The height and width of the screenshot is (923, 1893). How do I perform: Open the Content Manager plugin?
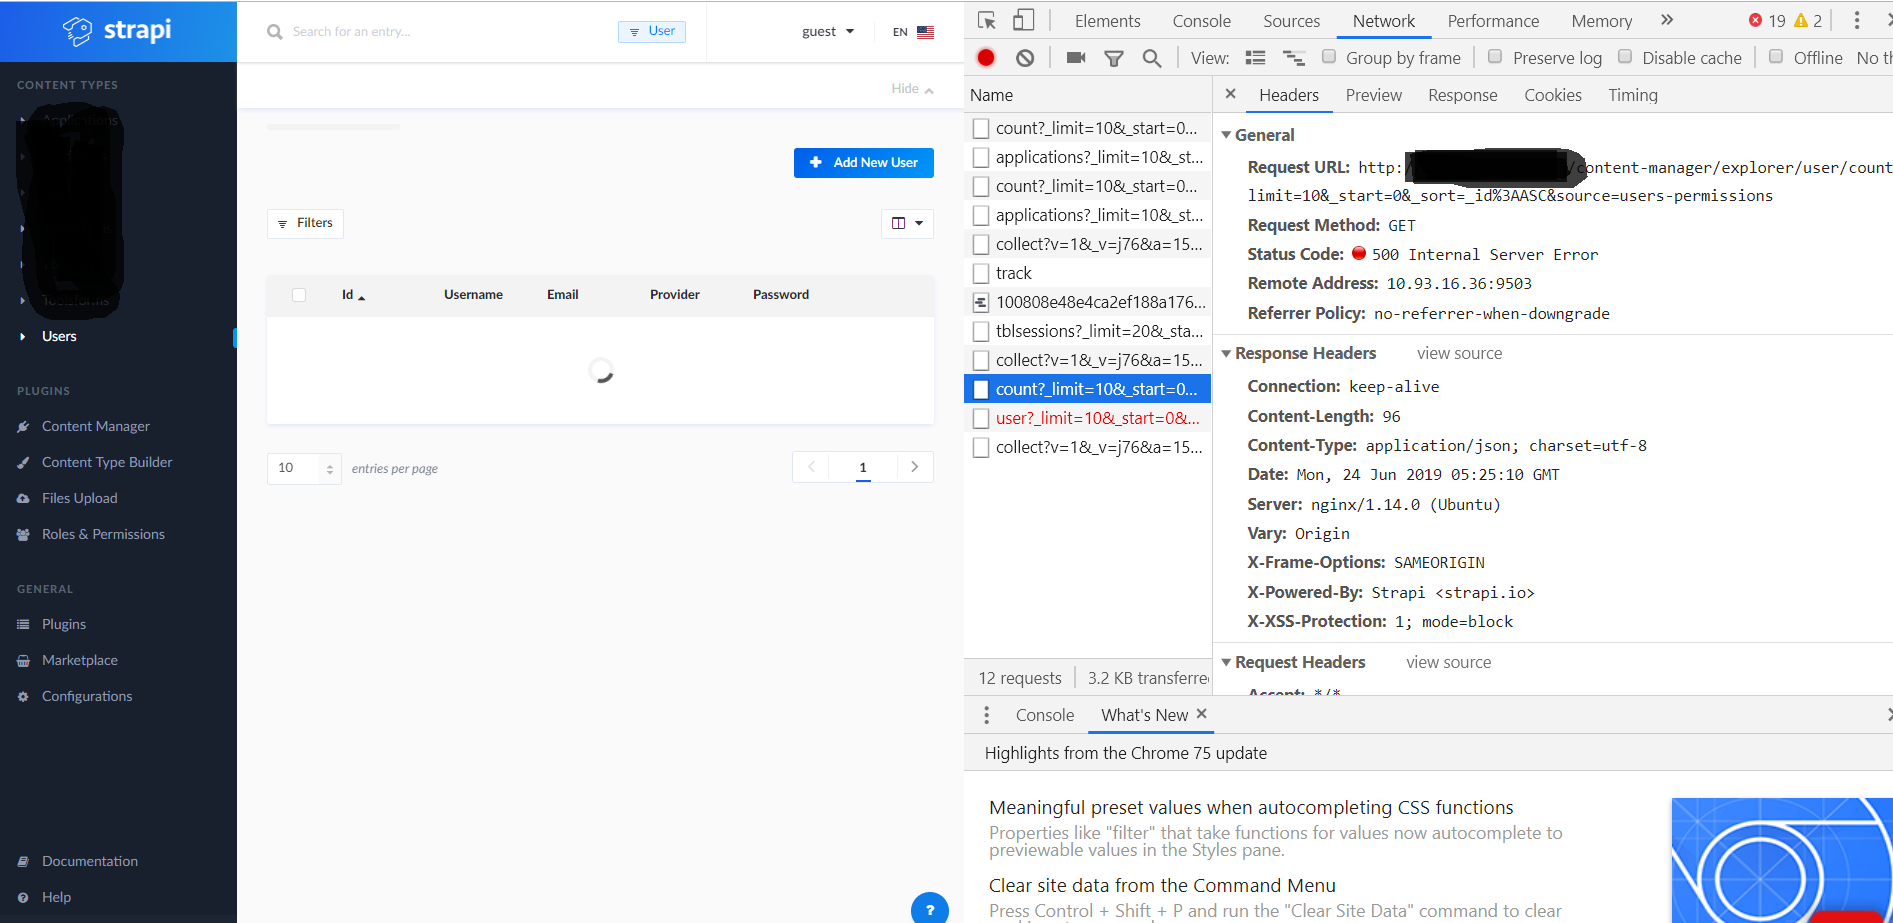coord(95,425)
